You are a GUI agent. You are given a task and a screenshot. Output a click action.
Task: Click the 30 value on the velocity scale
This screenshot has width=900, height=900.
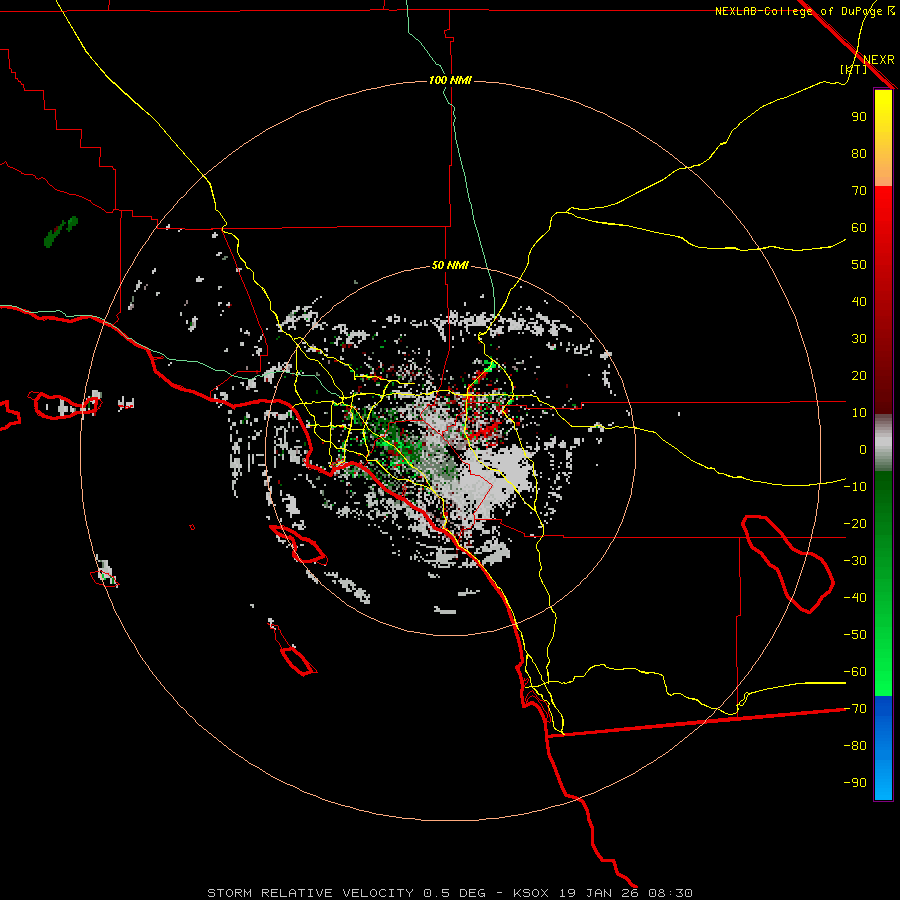tap(859, 339)
